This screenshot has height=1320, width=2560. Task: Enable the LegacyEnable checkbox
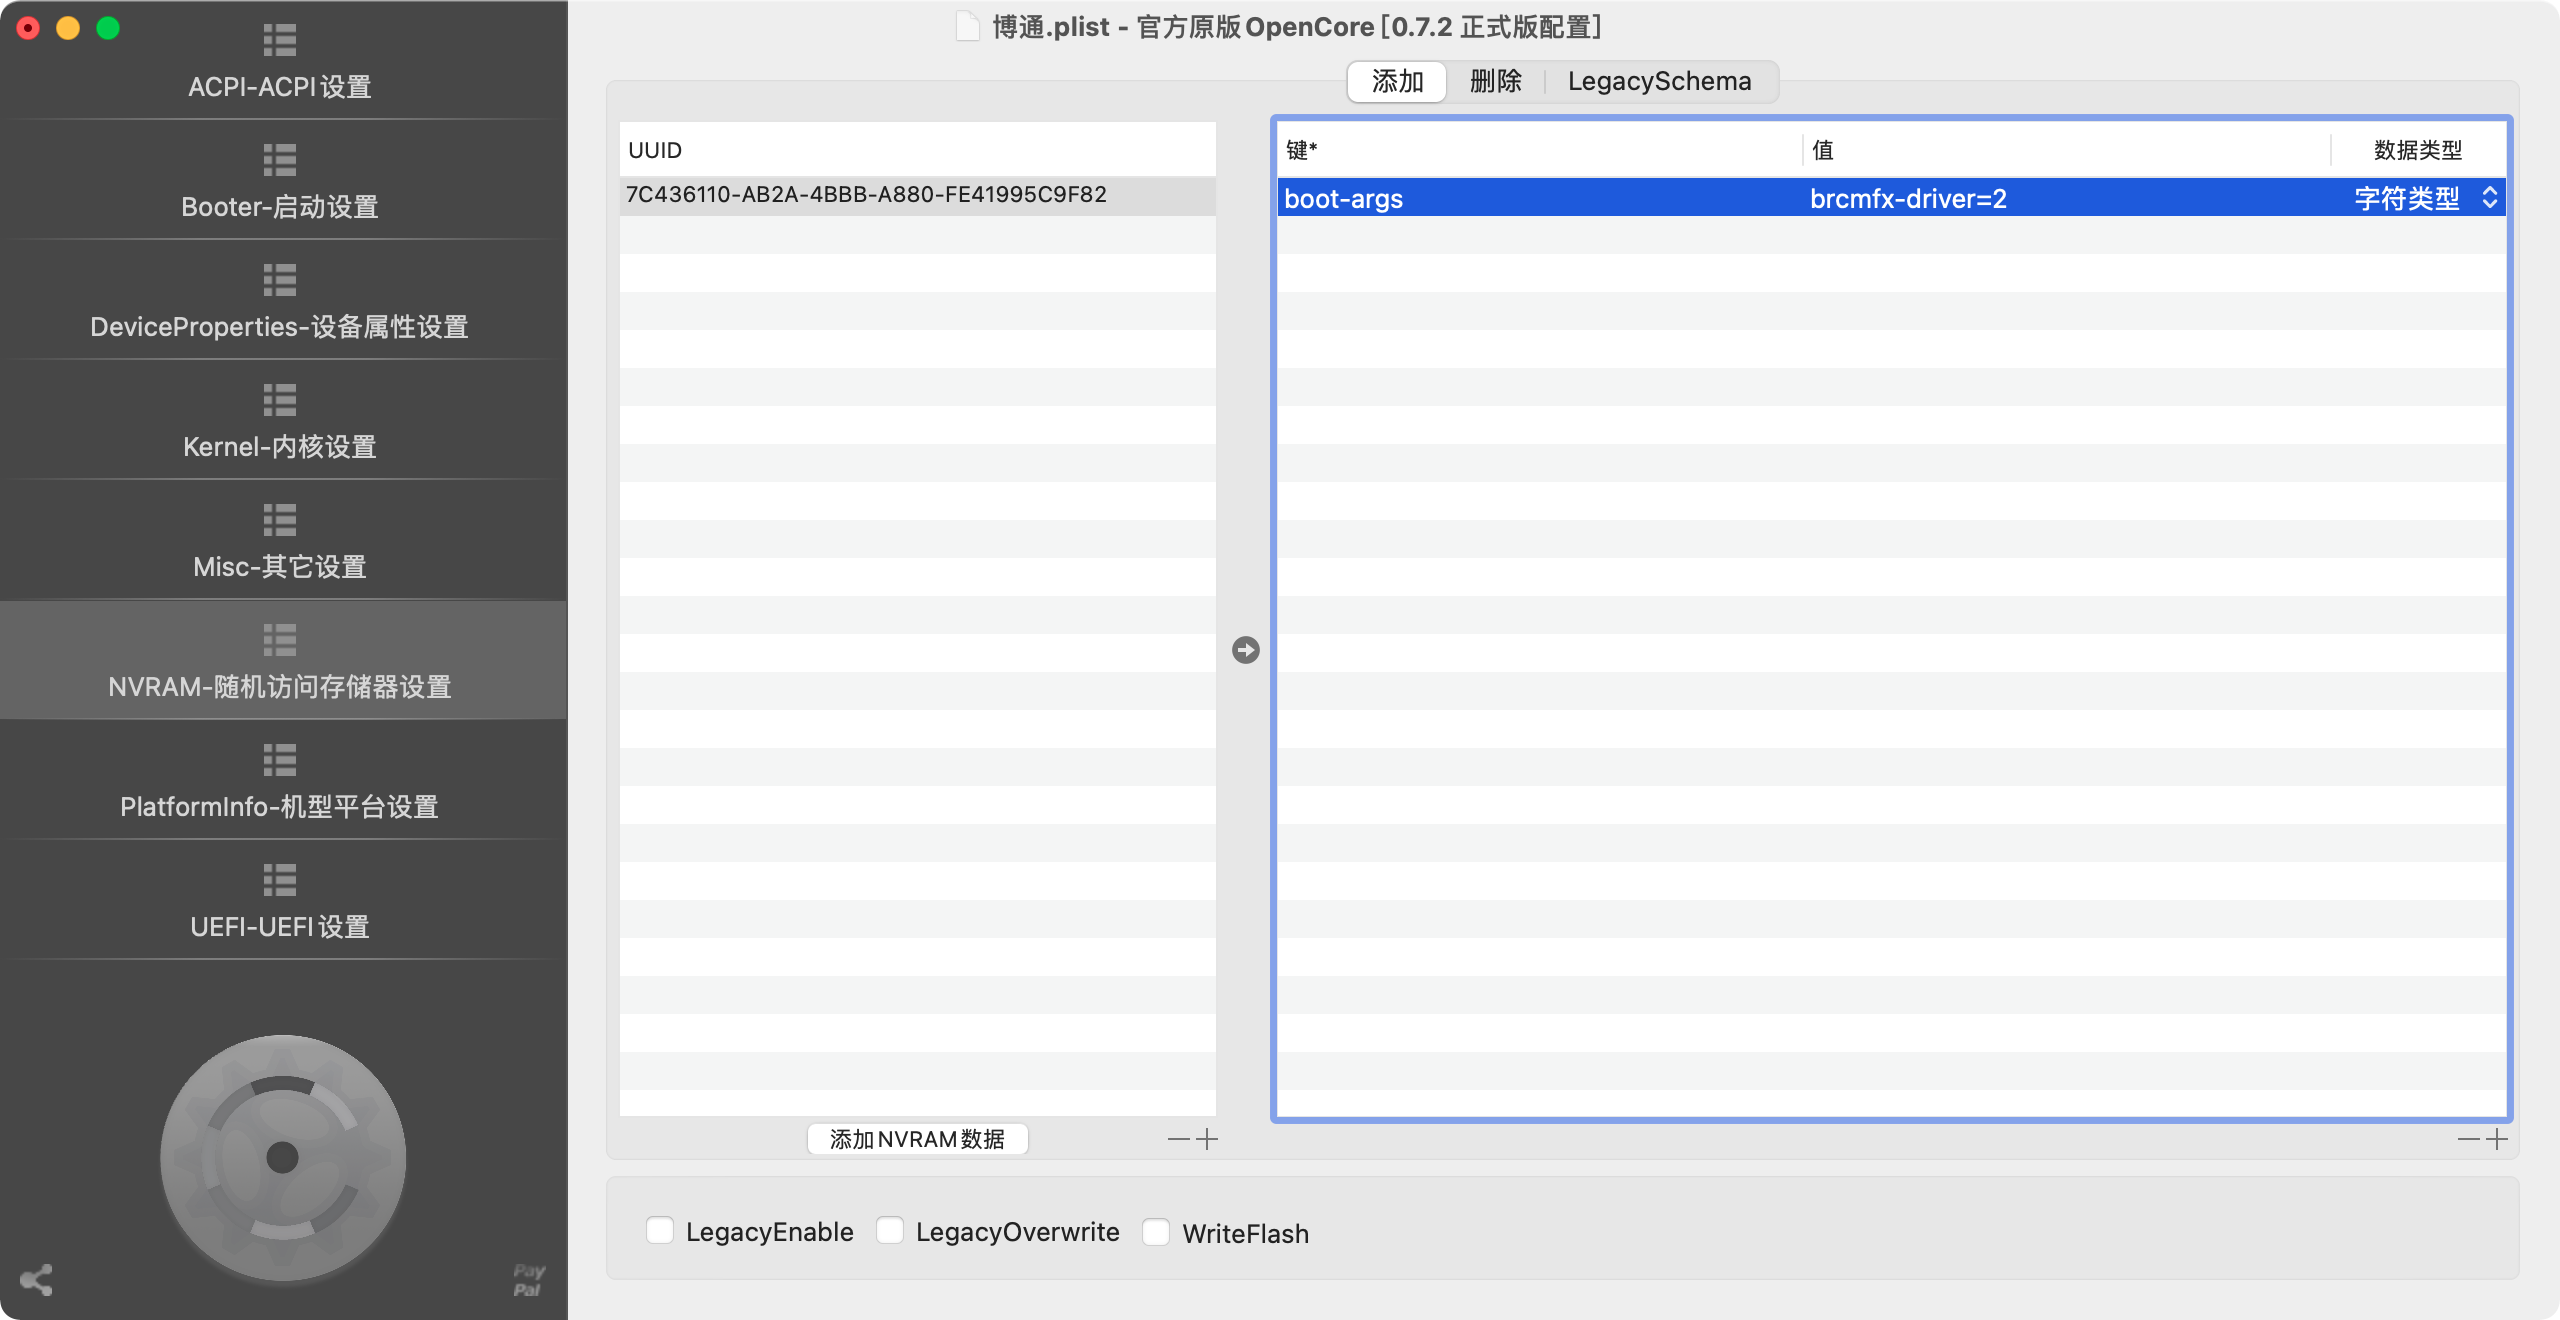tap(660, 1231)
